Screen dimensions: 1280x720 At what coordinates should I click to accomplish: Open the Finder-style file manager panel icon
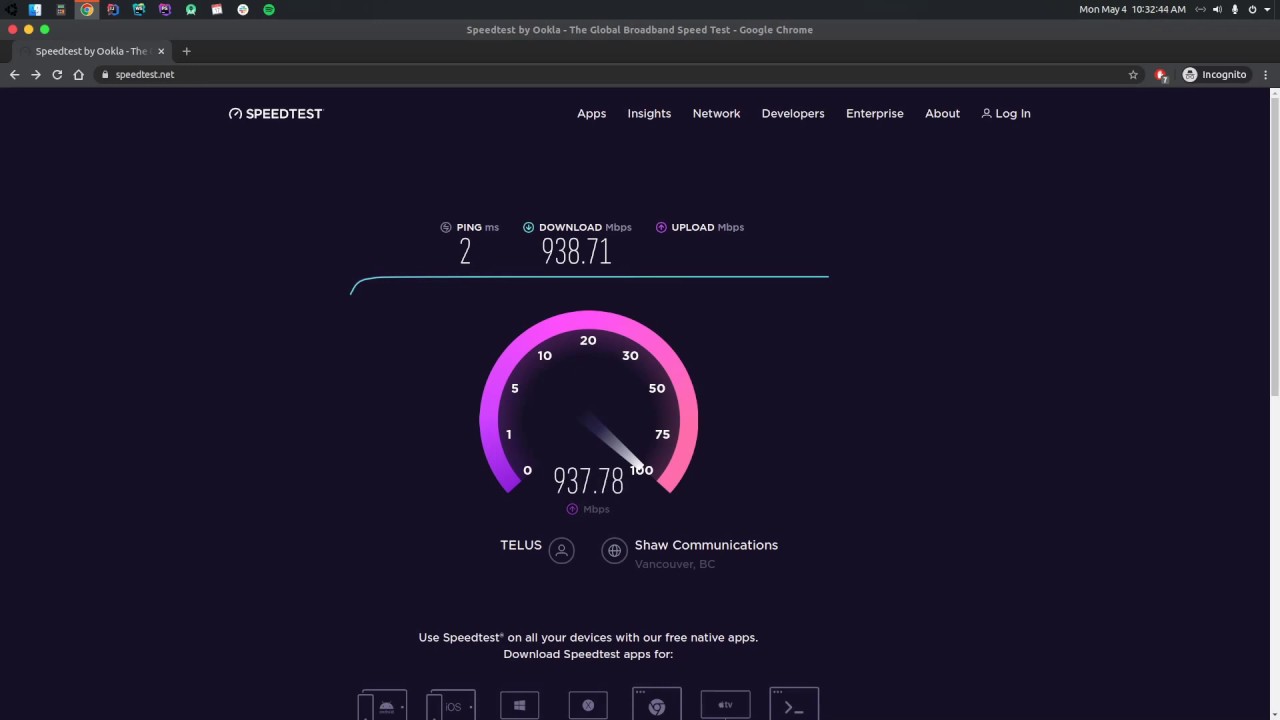pyautogui.click(x=35, y=10)
